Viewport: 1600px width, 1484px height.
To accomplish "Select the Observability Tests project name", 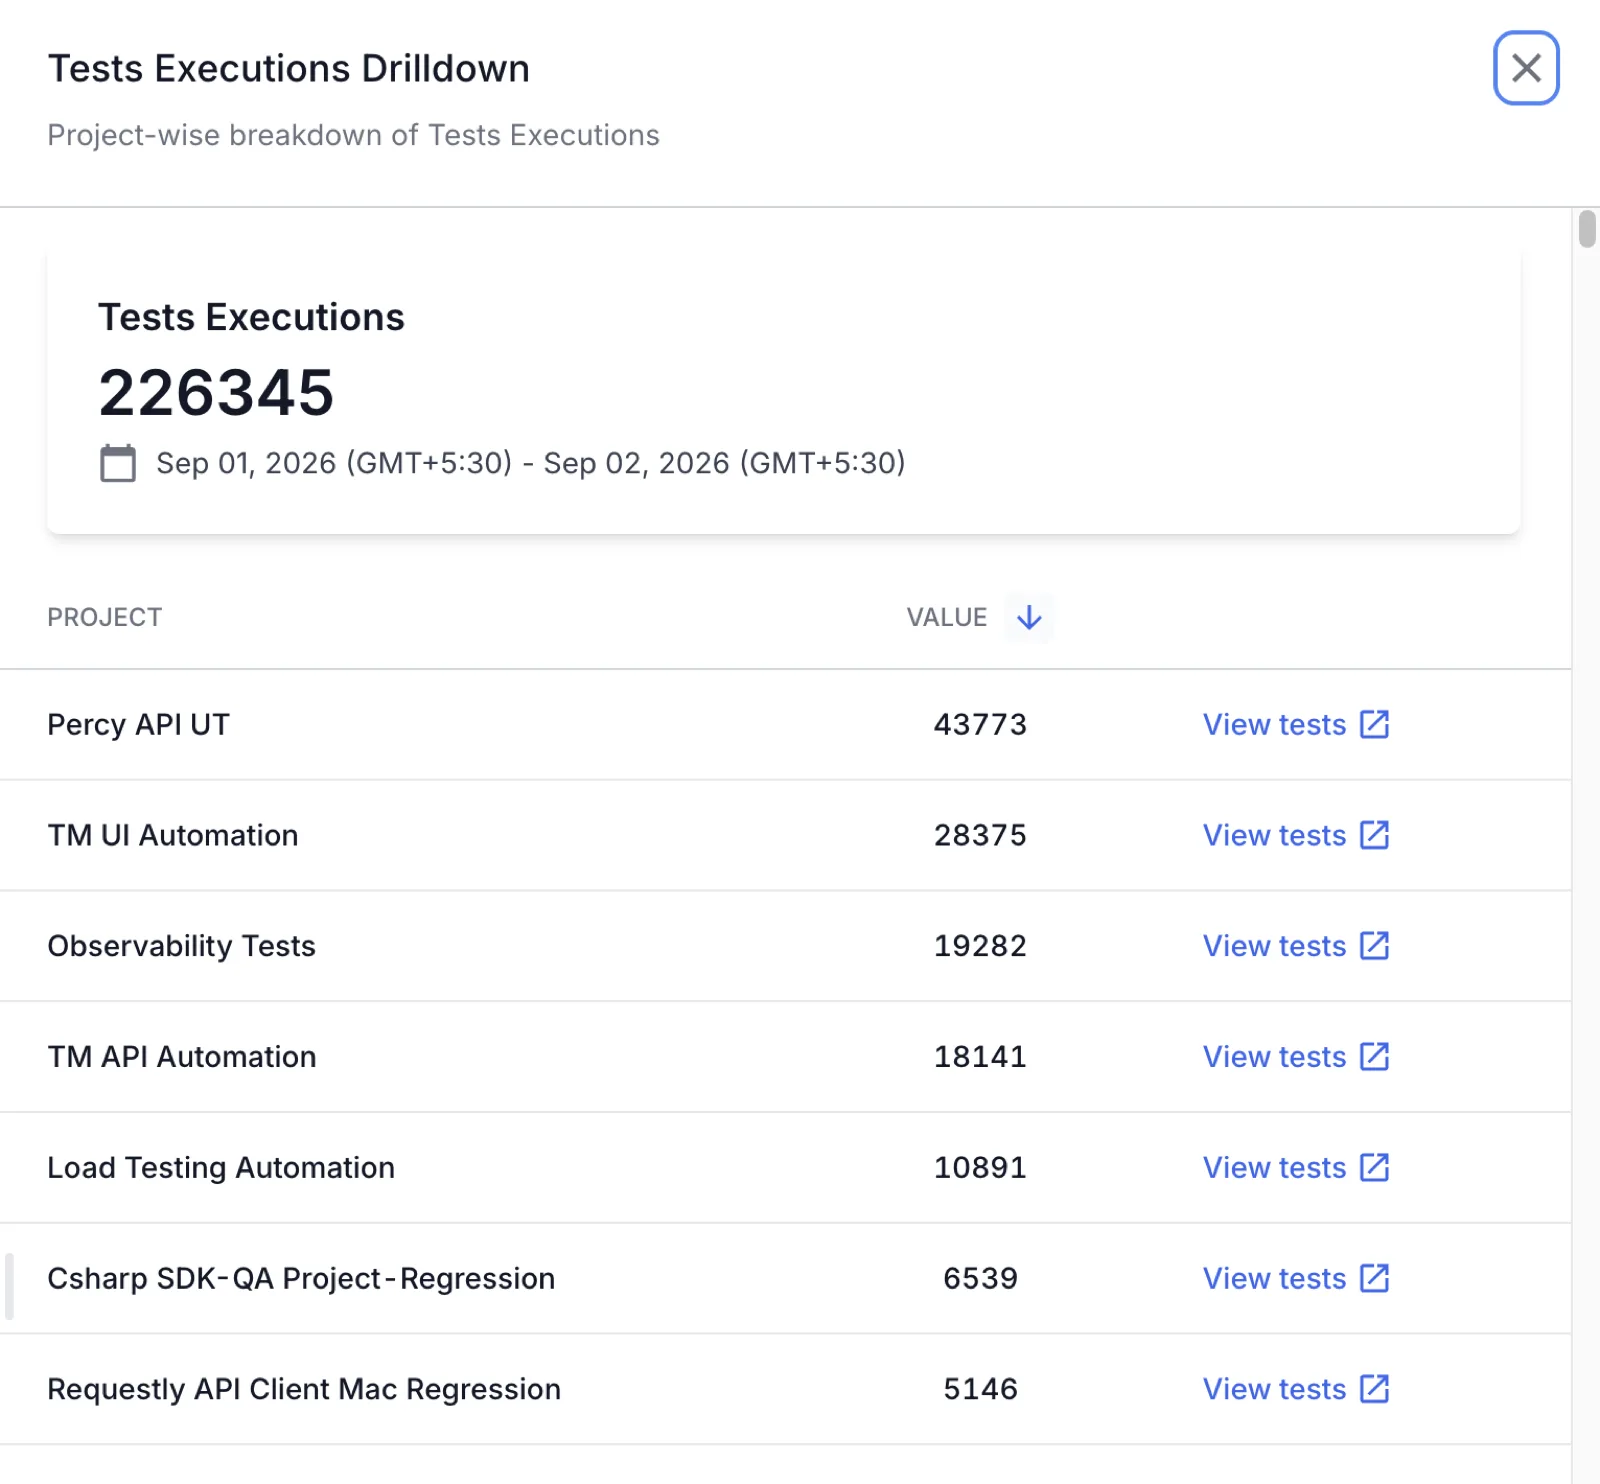I will point(181,946).
